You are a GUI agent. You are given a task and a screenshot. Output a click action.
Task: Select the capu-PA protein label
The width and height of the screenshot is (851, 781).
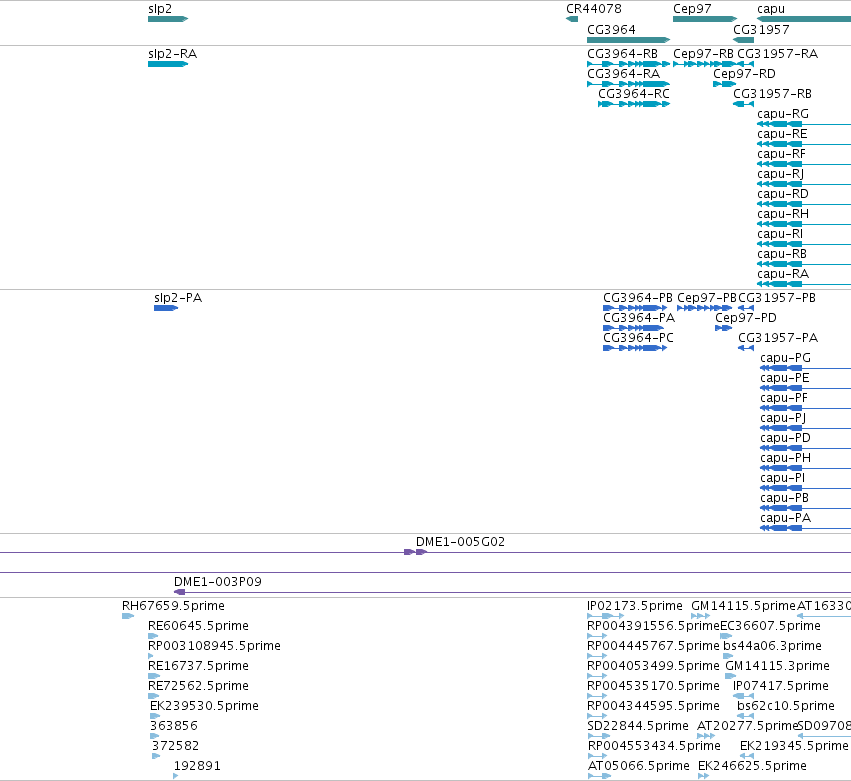pyautogui.click(x=785, y=518)
